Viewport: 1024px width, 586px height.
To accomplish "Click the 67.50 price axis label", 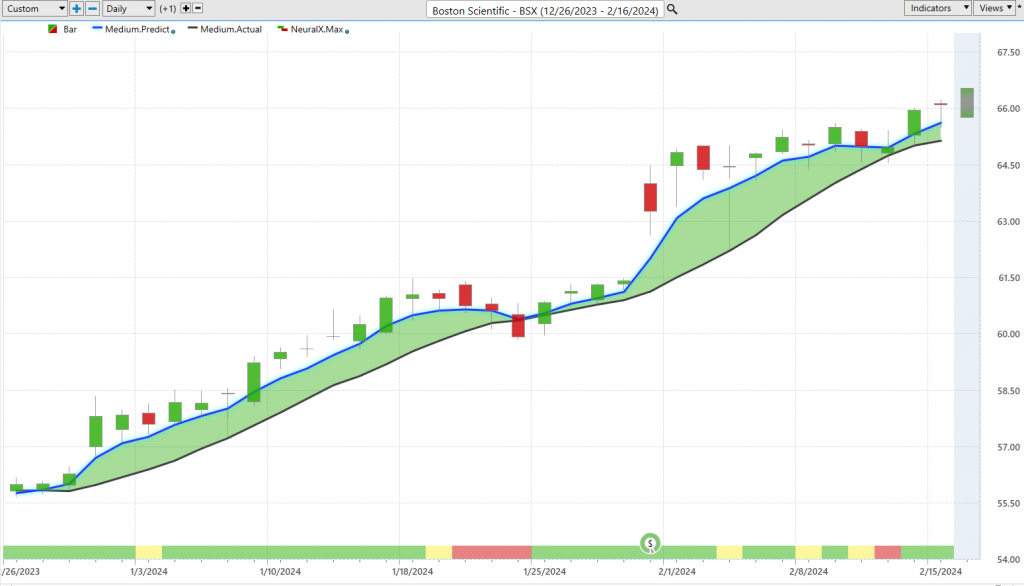I will point(1008,52).
